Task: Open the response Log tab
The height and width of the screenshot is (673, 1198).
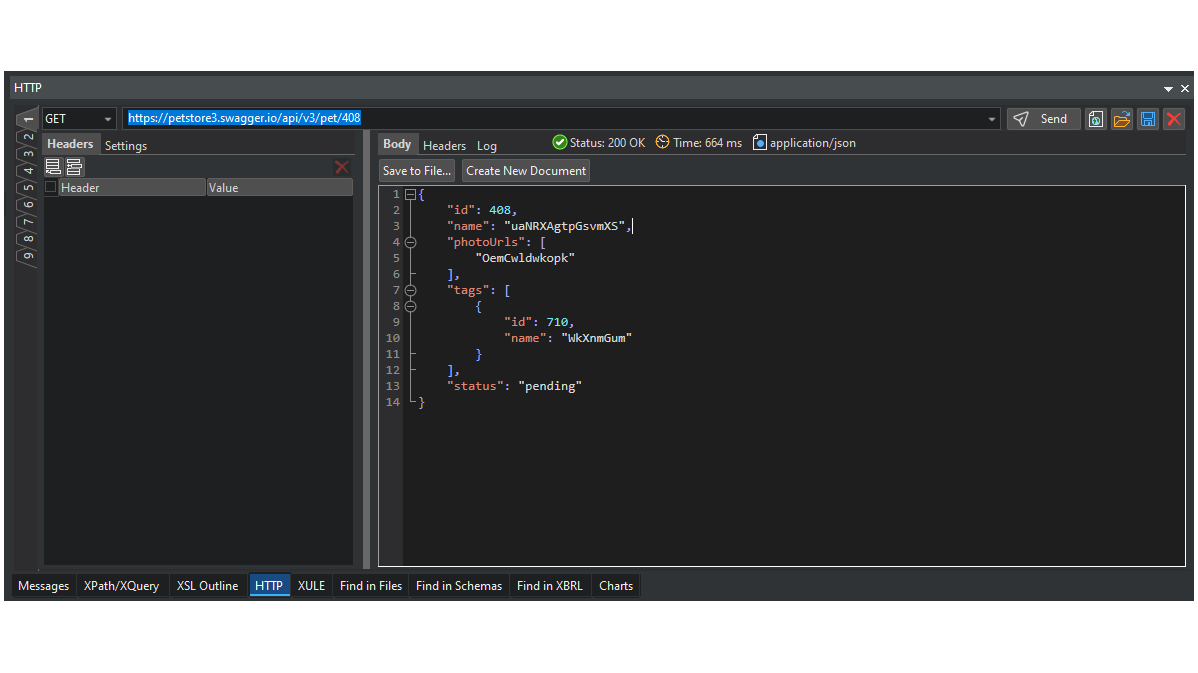Action: point(486,146)
